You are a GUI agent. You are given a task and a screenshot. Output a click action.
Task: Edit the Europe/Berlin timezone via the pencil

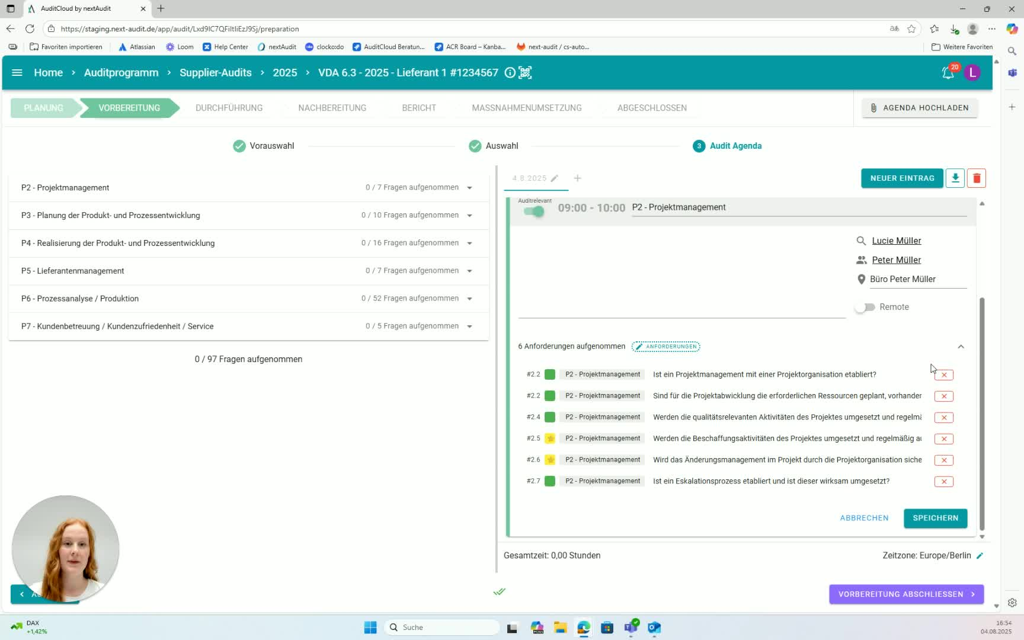click(x=980, y=555)
